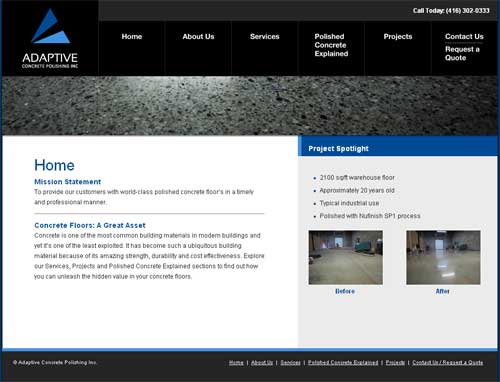
Task: Select Polished Concrete Explained nav item
Action: pos(331,45)
